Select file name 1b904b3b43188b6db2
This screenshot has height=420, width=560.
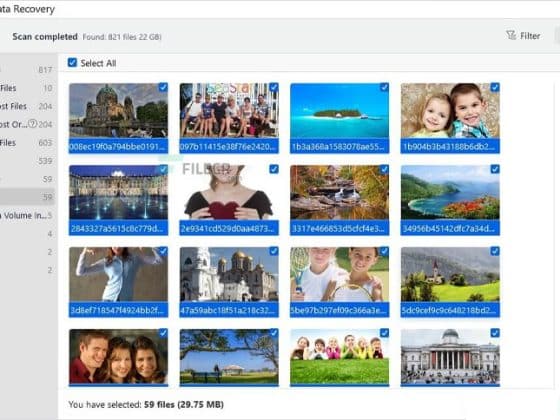coord(450,146)
